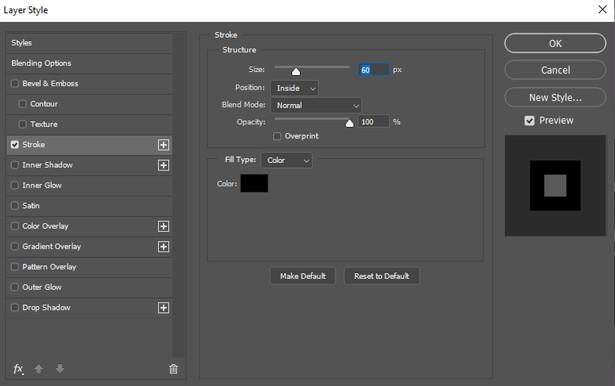Toggle the Overprint checkbox

pyautogui.click(x=277, y=136)
